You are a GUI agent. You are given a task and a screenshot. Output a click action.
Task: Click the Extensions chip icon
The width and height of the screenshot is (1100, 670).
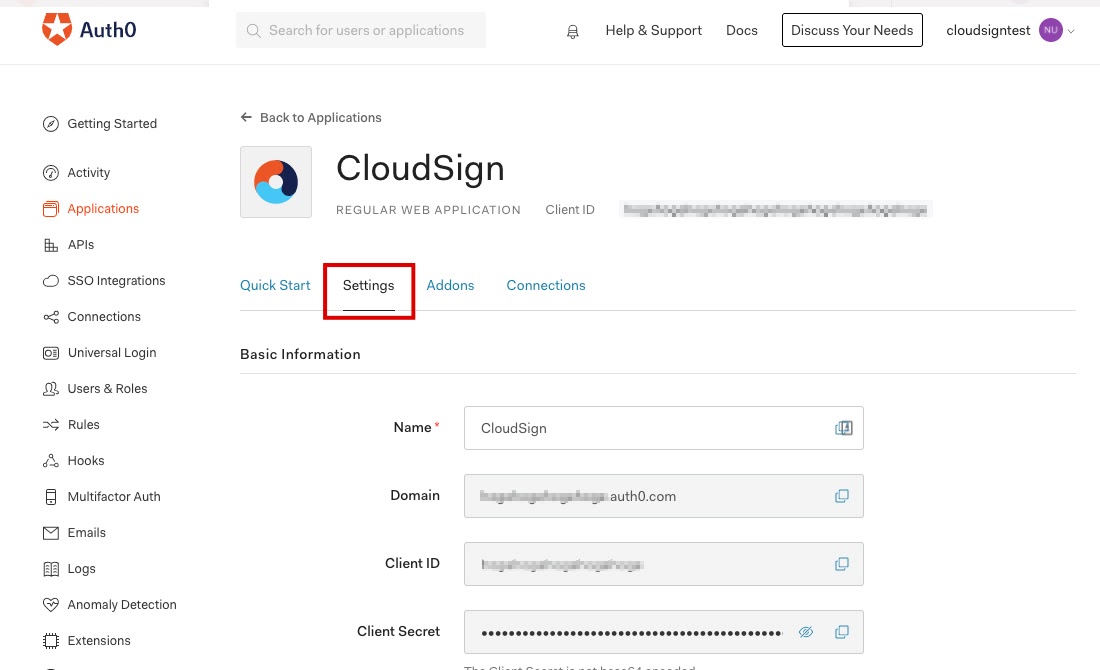click(51, 641)
